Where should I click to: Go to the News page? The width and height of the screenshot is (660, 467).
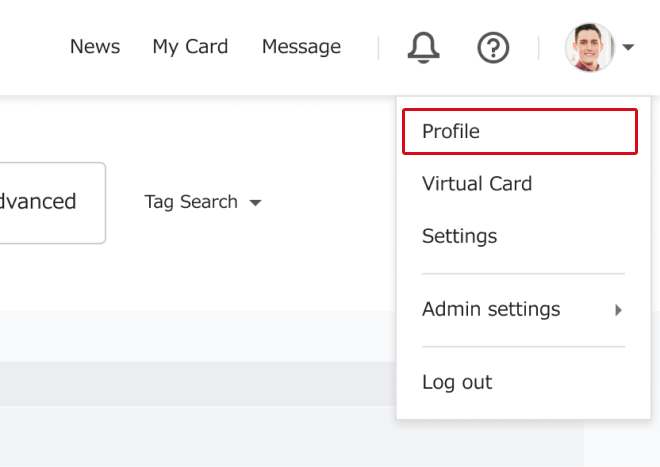(x=95, y=47)
